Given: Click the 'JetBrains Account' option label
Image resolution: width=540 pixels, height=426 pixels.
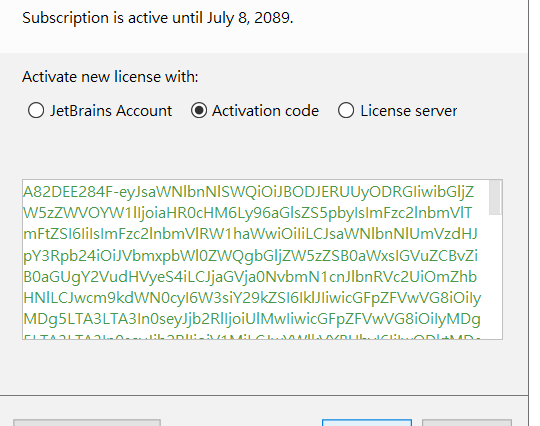Looking at the screenshot, I should point(111,111).
